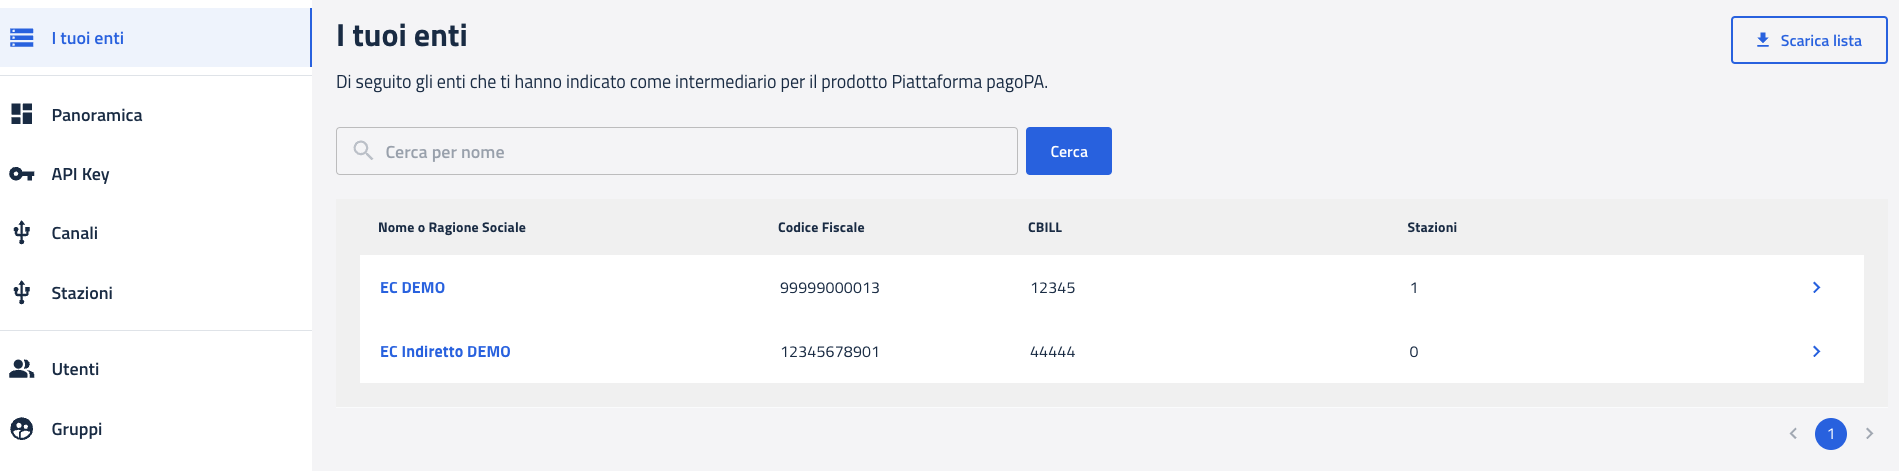1899x471 pixels.
Task: Go to next page arrow
Action: pyautogui.click(x=1869, y=434)
